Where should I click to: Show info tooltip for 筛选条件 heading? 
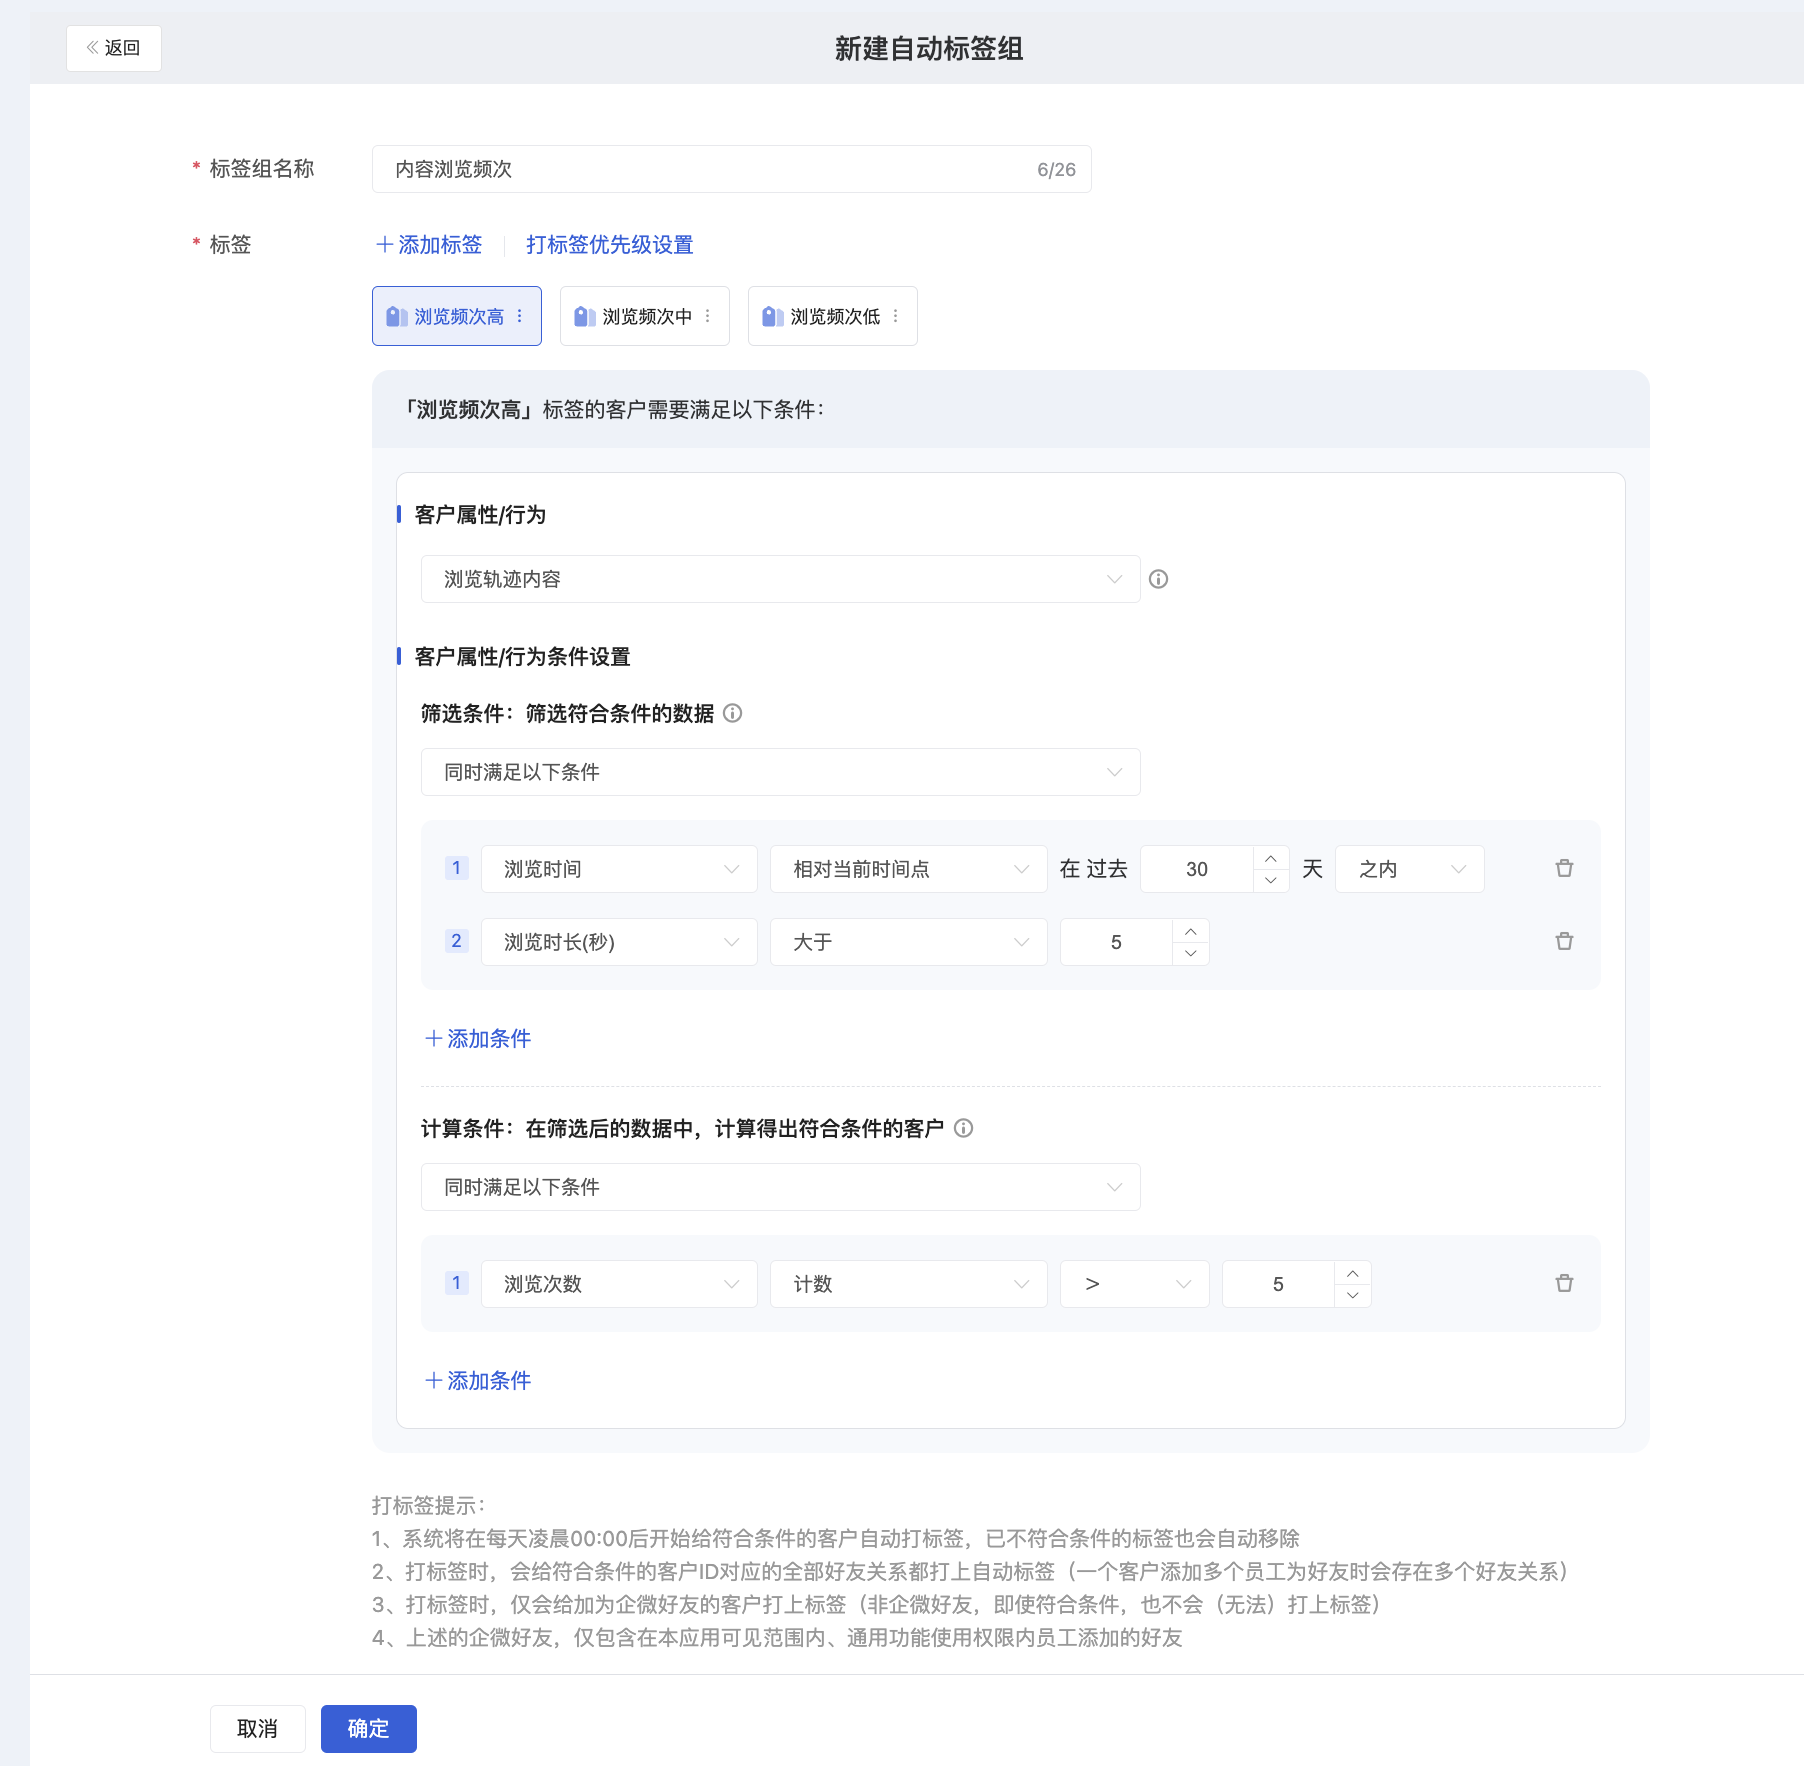[732, 713]
